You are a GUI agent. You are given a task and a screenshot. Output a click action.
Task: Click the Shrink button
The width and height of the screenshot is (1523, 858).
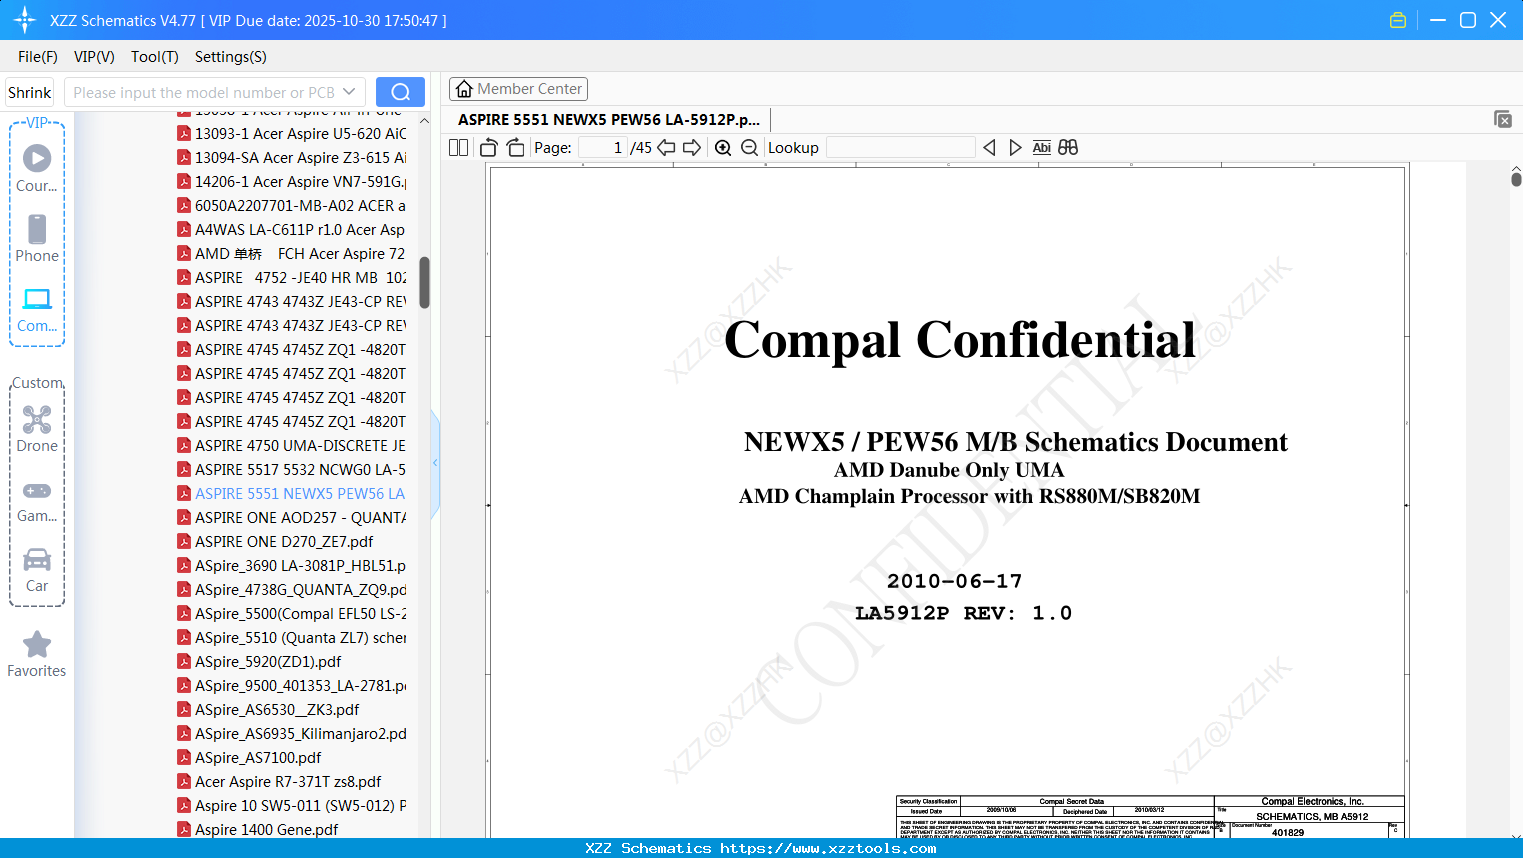pyautogui.click(x=29, y=92)
